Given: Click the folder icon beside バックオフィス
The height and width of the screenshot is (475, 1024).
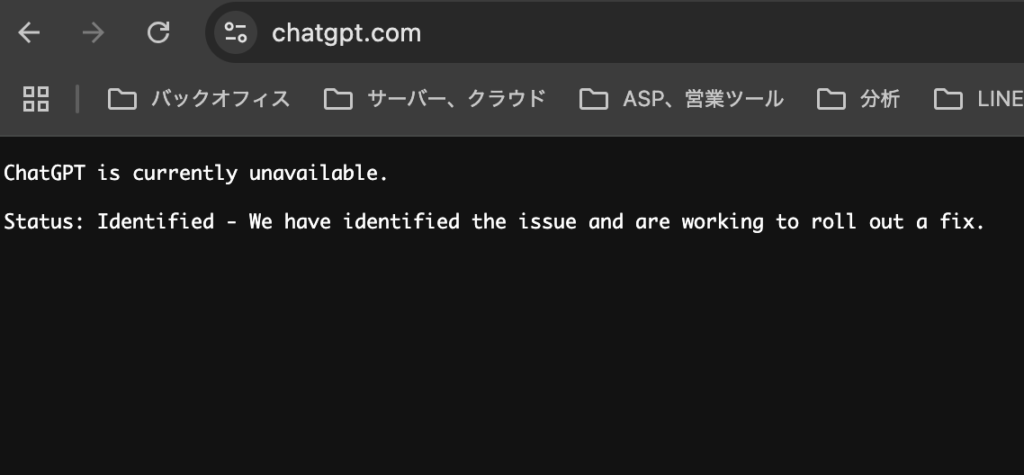Looking at the screenshot, I should [122, 99].
